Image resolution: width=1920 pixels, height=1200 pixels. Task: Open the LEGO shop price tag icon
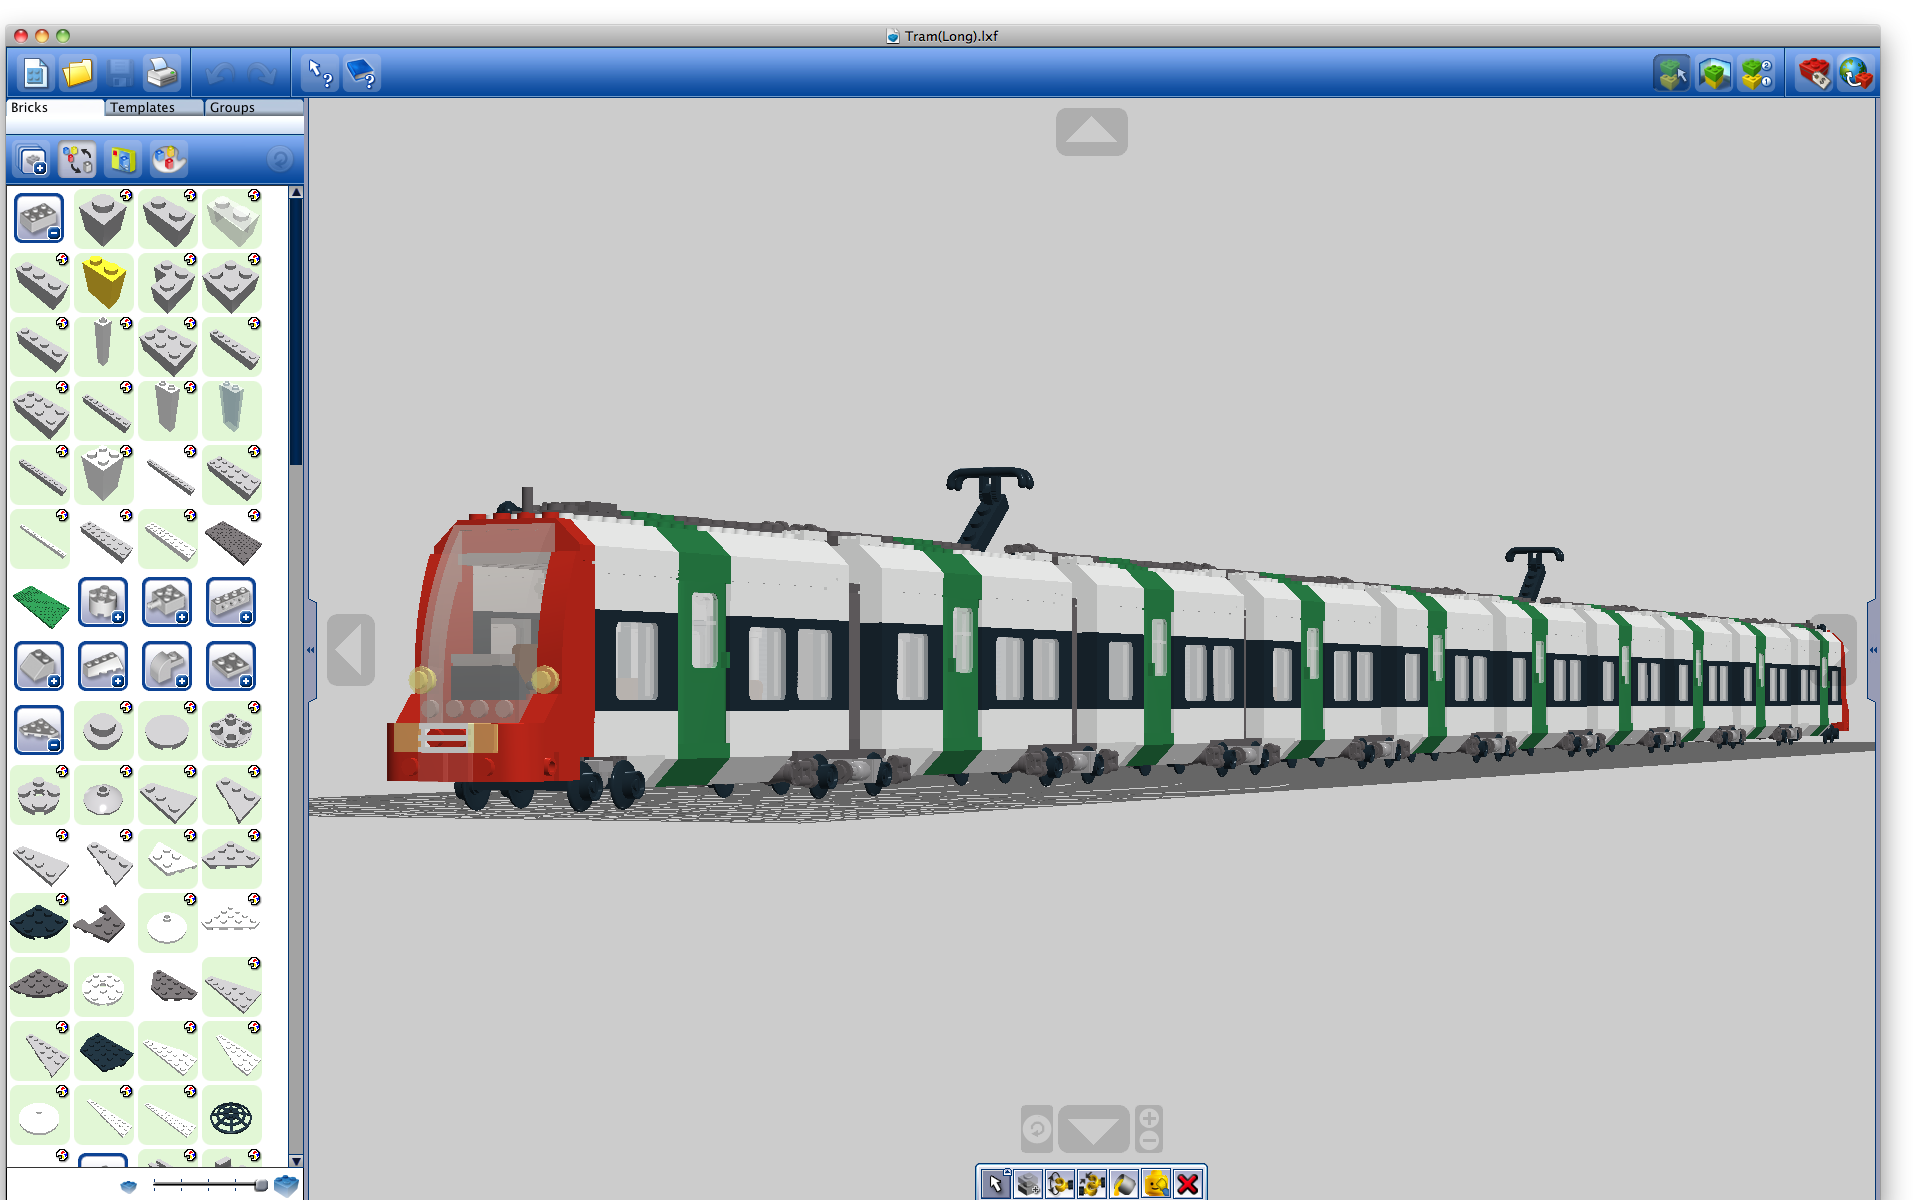pos(1814,74)
